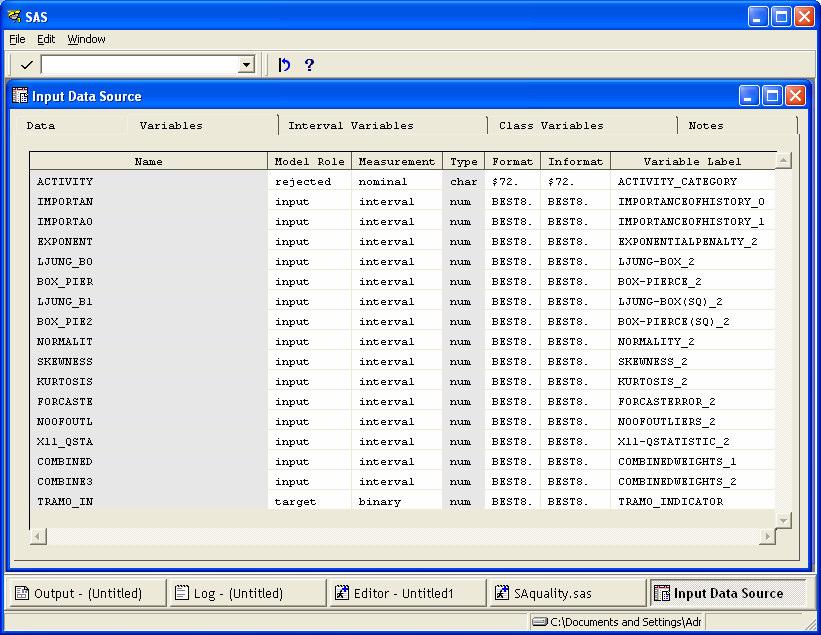821x635 pixels.
Task: Click the SAquality.sas editor icon
Action: 502,593
